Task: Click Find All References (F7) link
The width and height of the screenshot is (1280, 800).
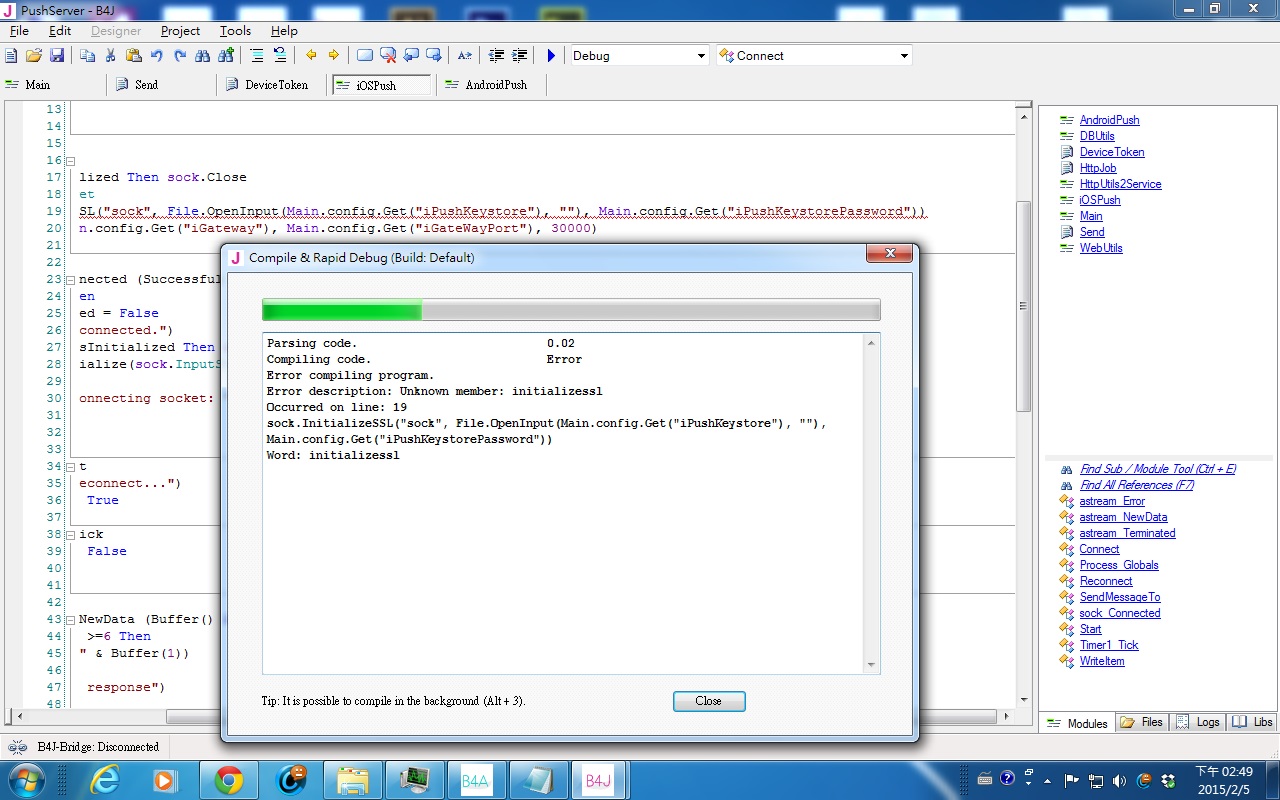Action: (1137, 485)
